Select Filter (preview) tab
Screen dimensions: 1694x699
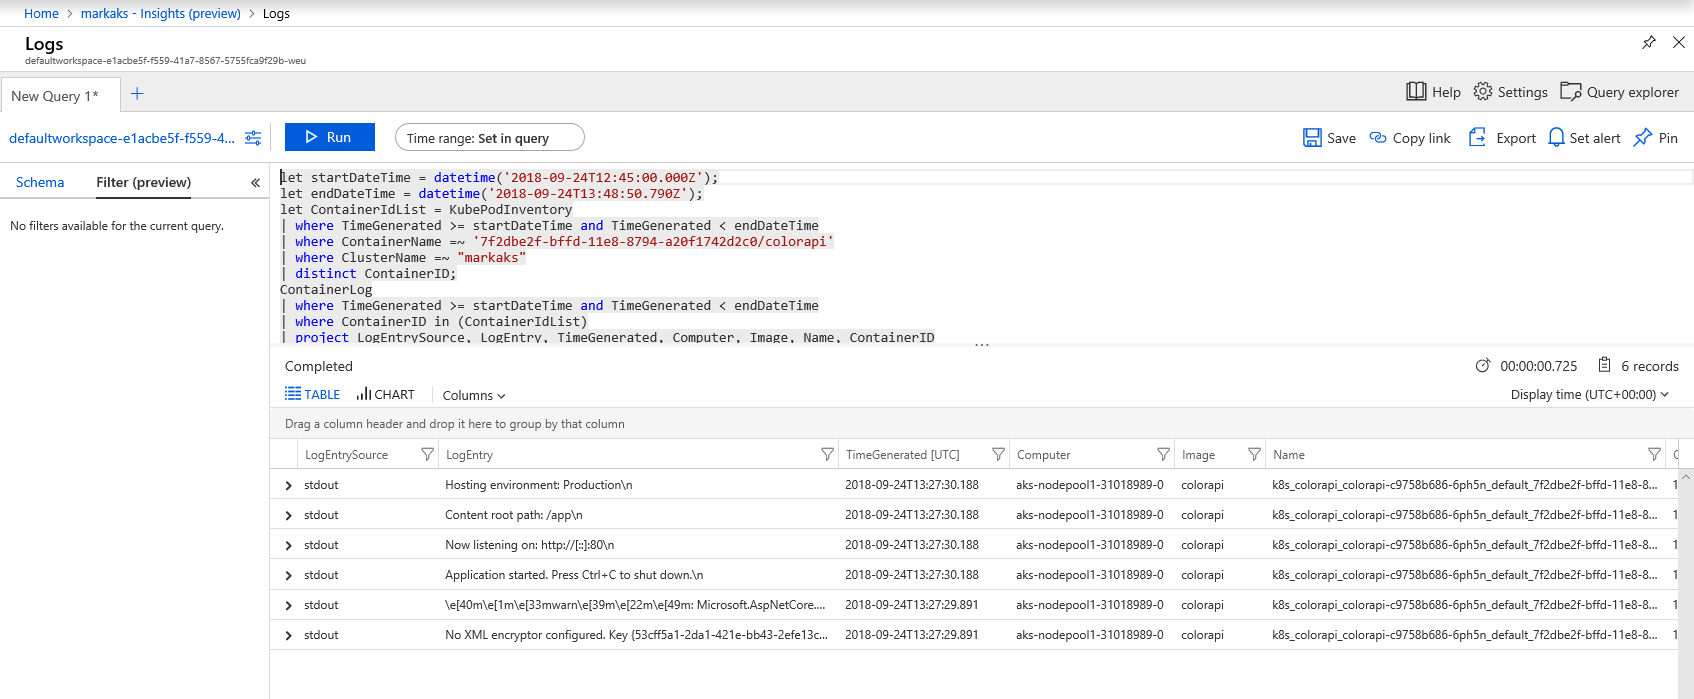pyautogui.click(x=143, y=182)
